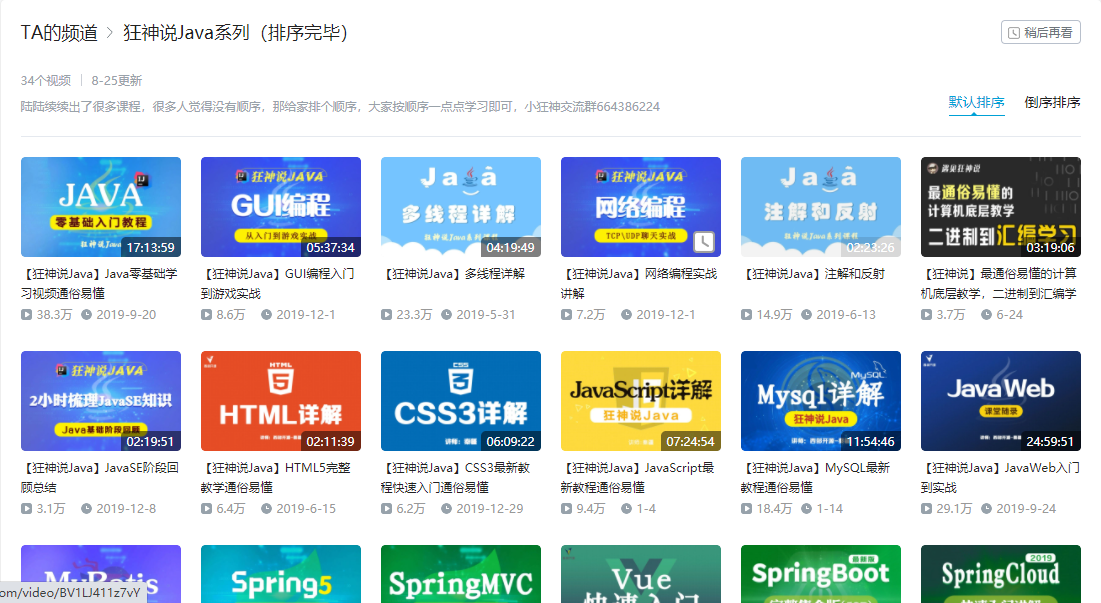Open the 2小时梳理JavaSE知识 thumbnail
The image size is (1101, 603).
pyautogui.click(x=101, y=401)
